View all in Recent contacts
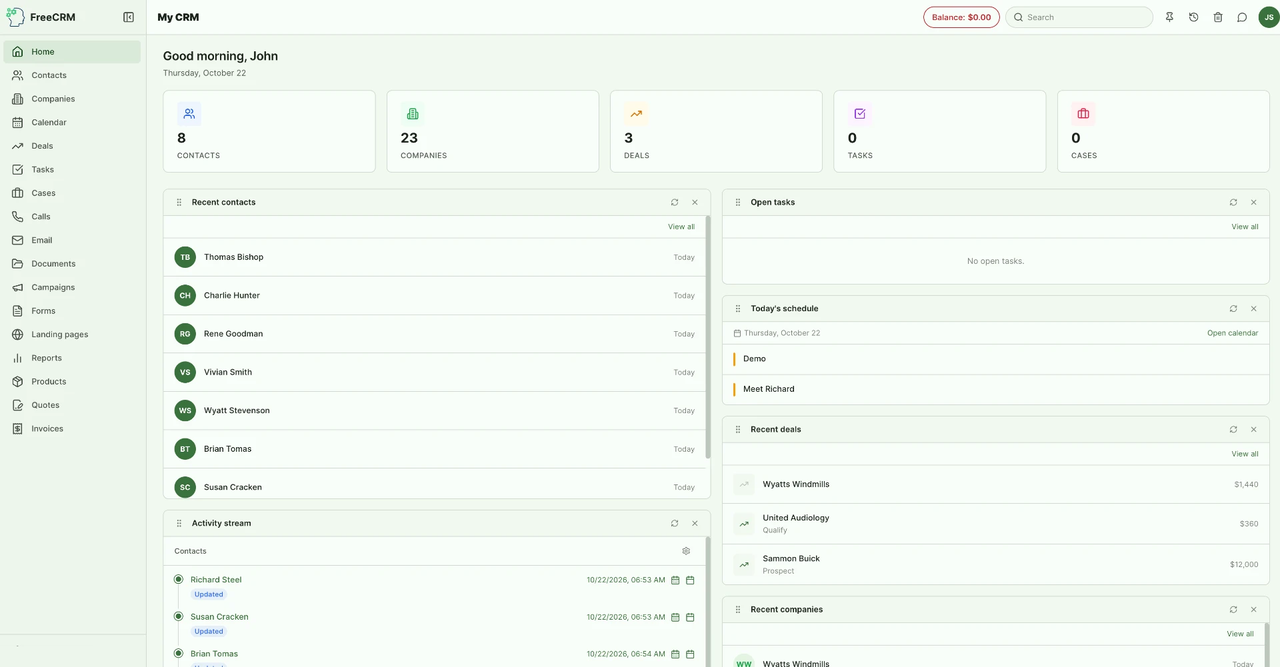1280x667 pixels. click(681, 227)
